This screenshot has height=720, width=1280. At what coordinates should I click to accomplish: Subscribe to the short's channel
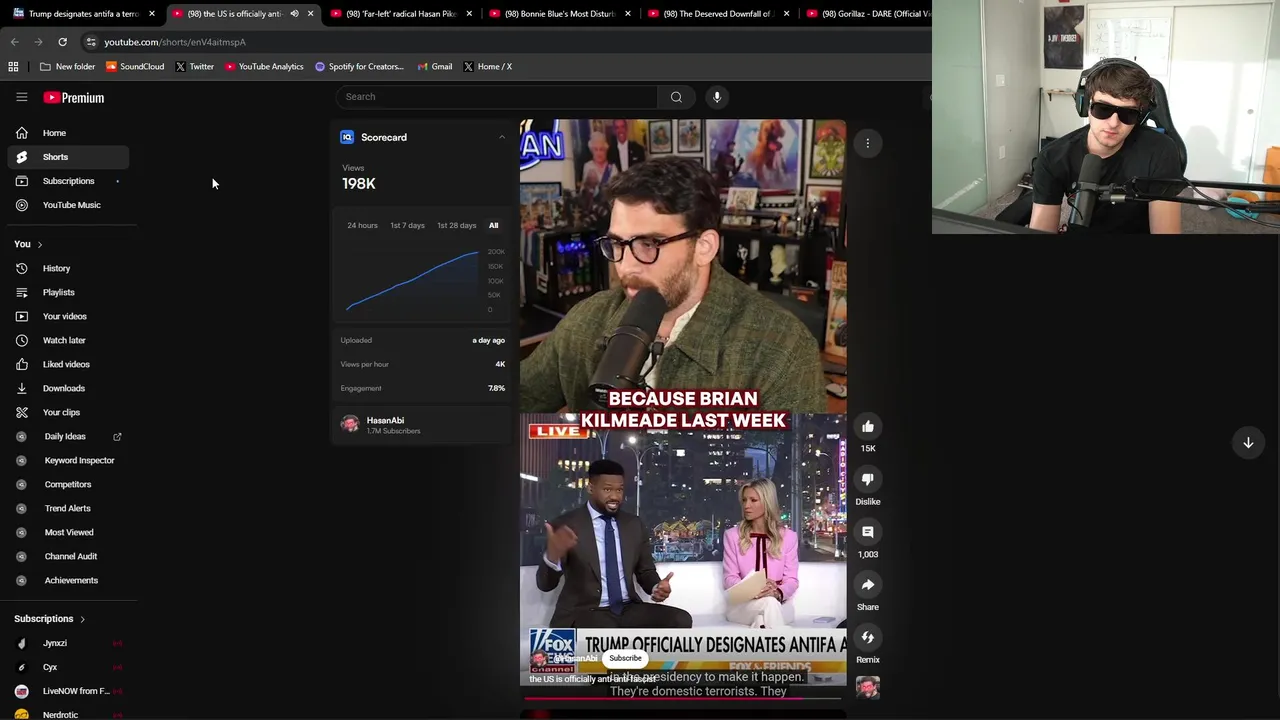pyautogui.click(x=625, y=658)
